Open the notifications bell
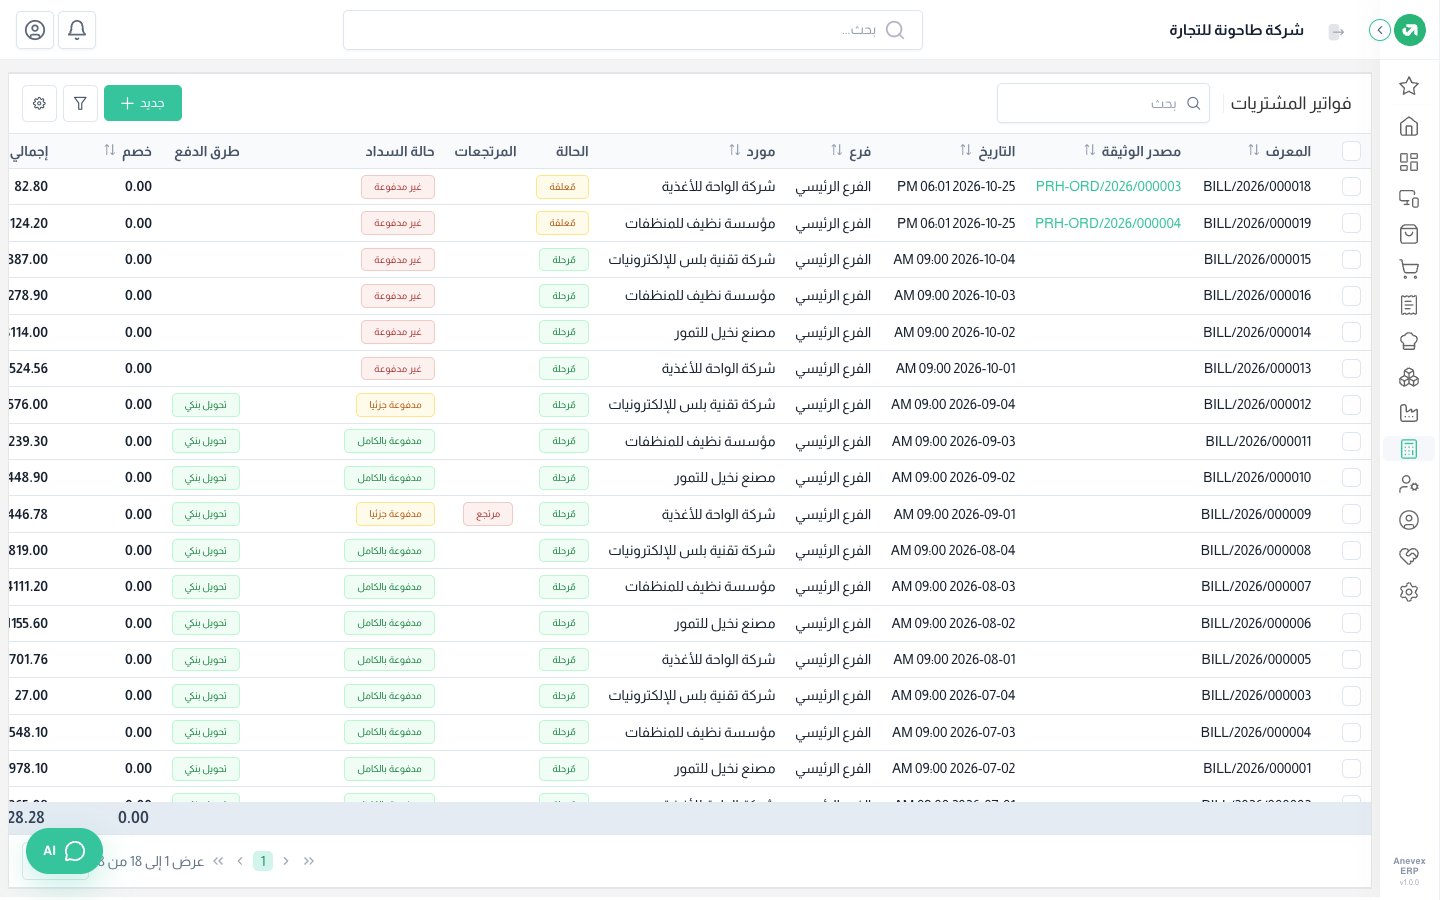The width and height of the screenshot is (1440, 900). pos(77,30)
